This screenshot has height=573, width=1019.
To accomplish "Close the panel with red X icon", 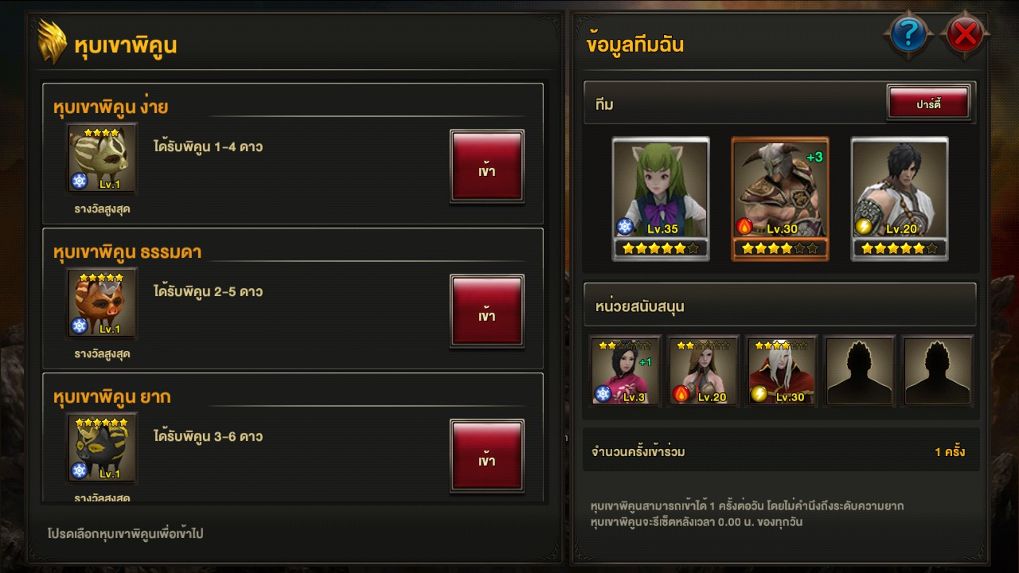I will pyautogui.click(x=964, y=34).
